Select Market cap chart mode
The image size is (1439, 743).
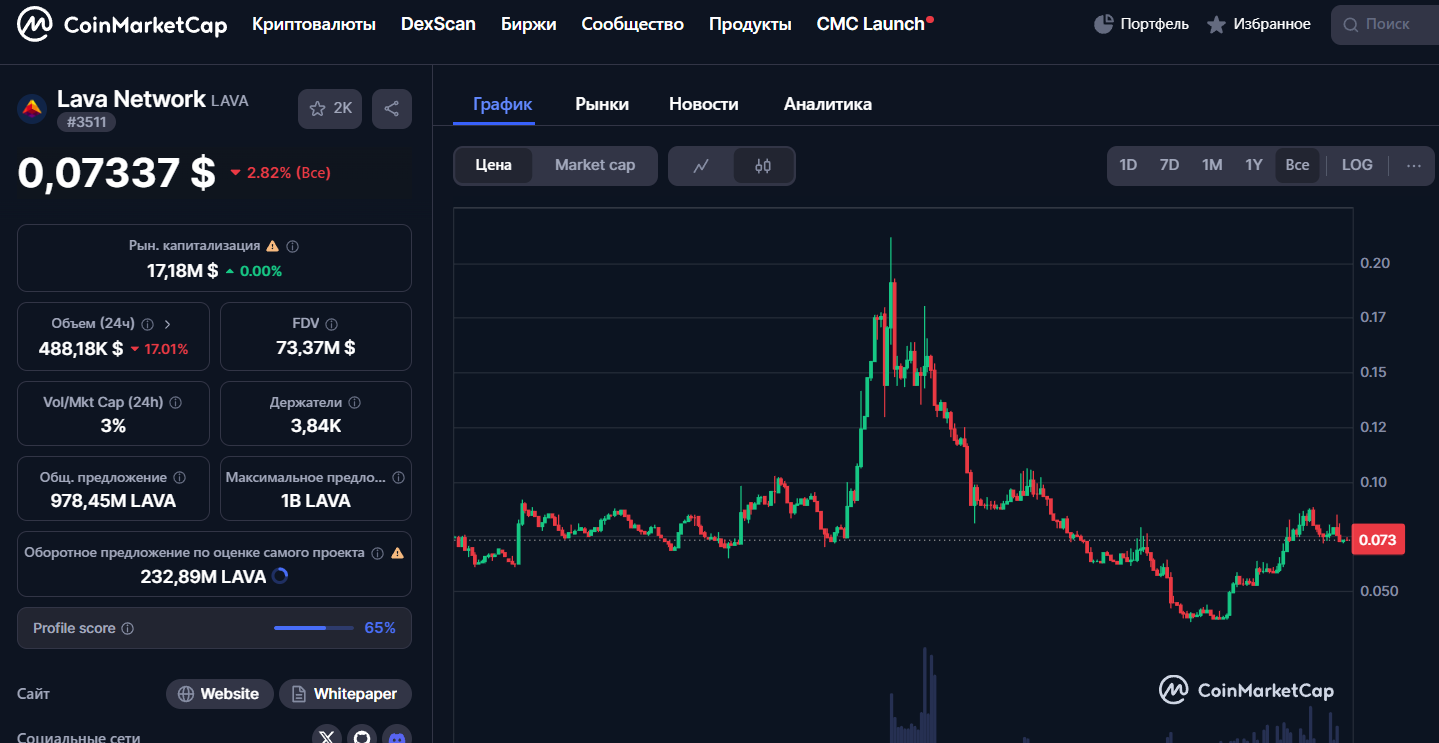(595, 166)
